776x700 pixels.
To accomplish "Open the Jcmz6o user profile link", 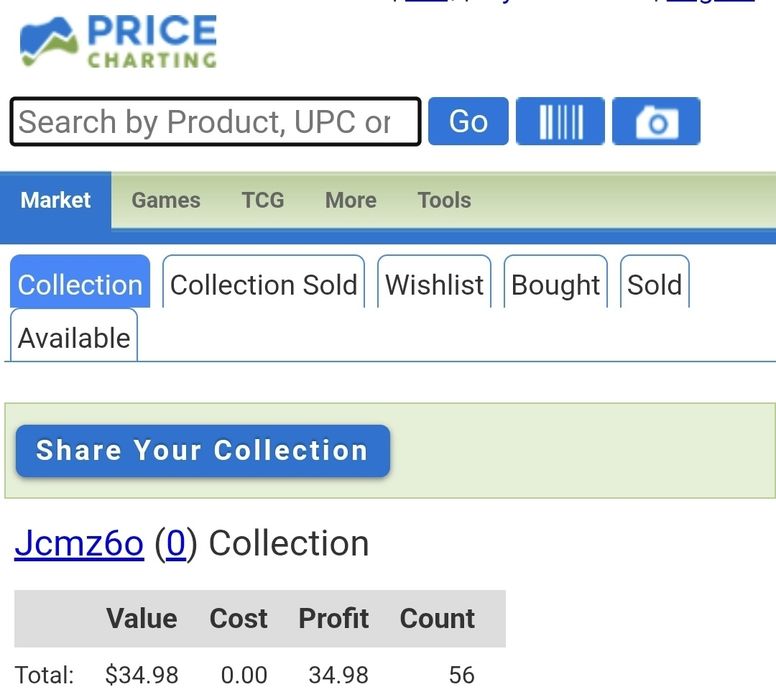I will point(79,544).
